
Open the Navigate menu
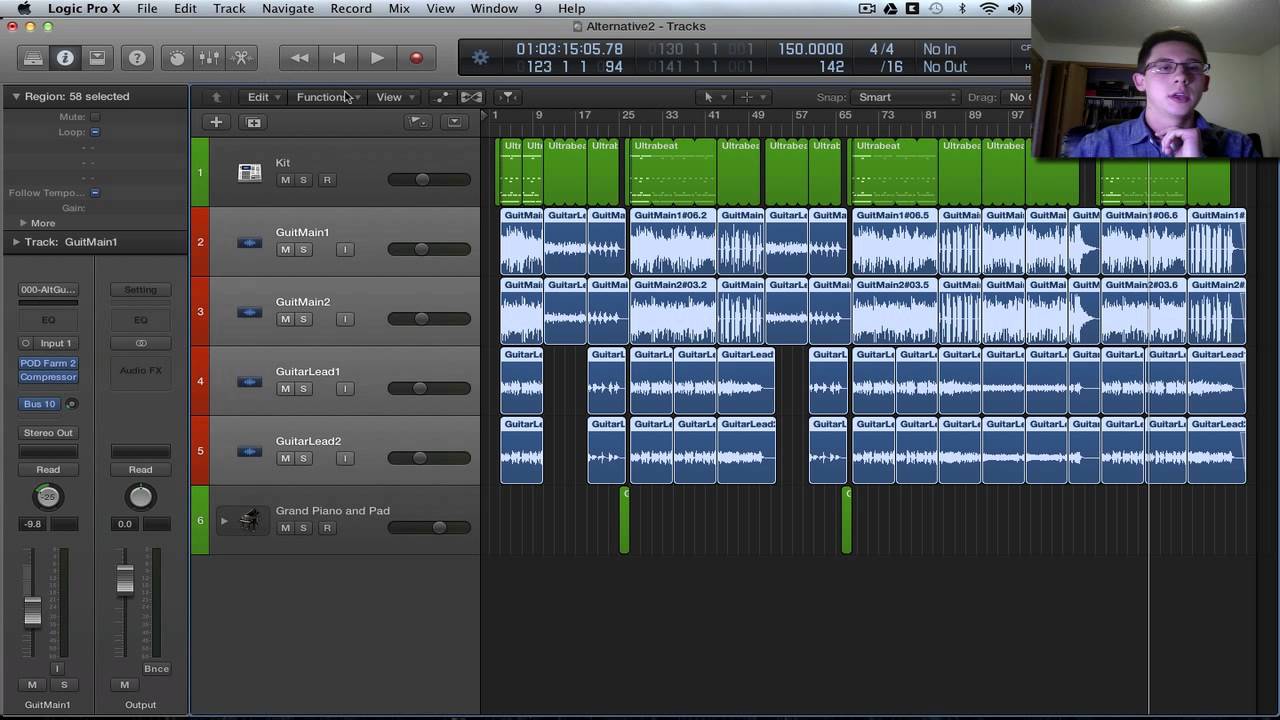click(x=288, y=9)
